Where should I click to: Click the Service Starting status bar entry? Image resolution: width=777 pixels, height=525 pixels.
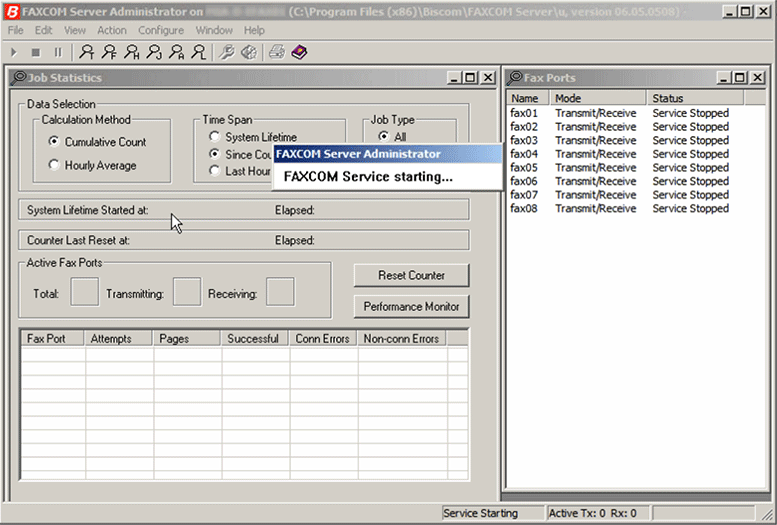click(493, 513)
